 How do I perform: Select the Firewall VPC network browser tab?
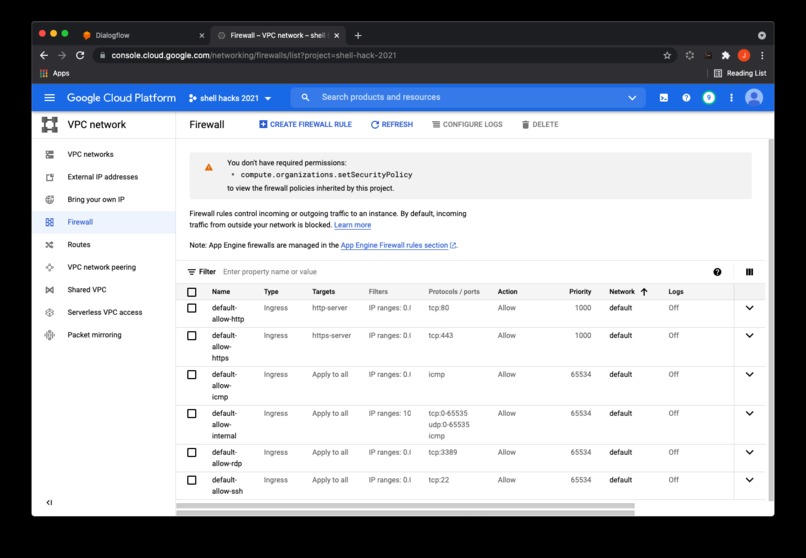click(278, 35)
